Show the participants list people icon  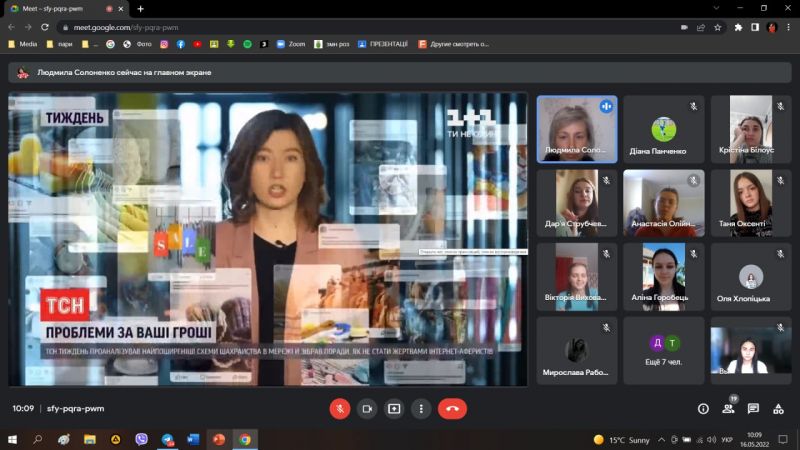pyautogui.click(x=728, y=409)
